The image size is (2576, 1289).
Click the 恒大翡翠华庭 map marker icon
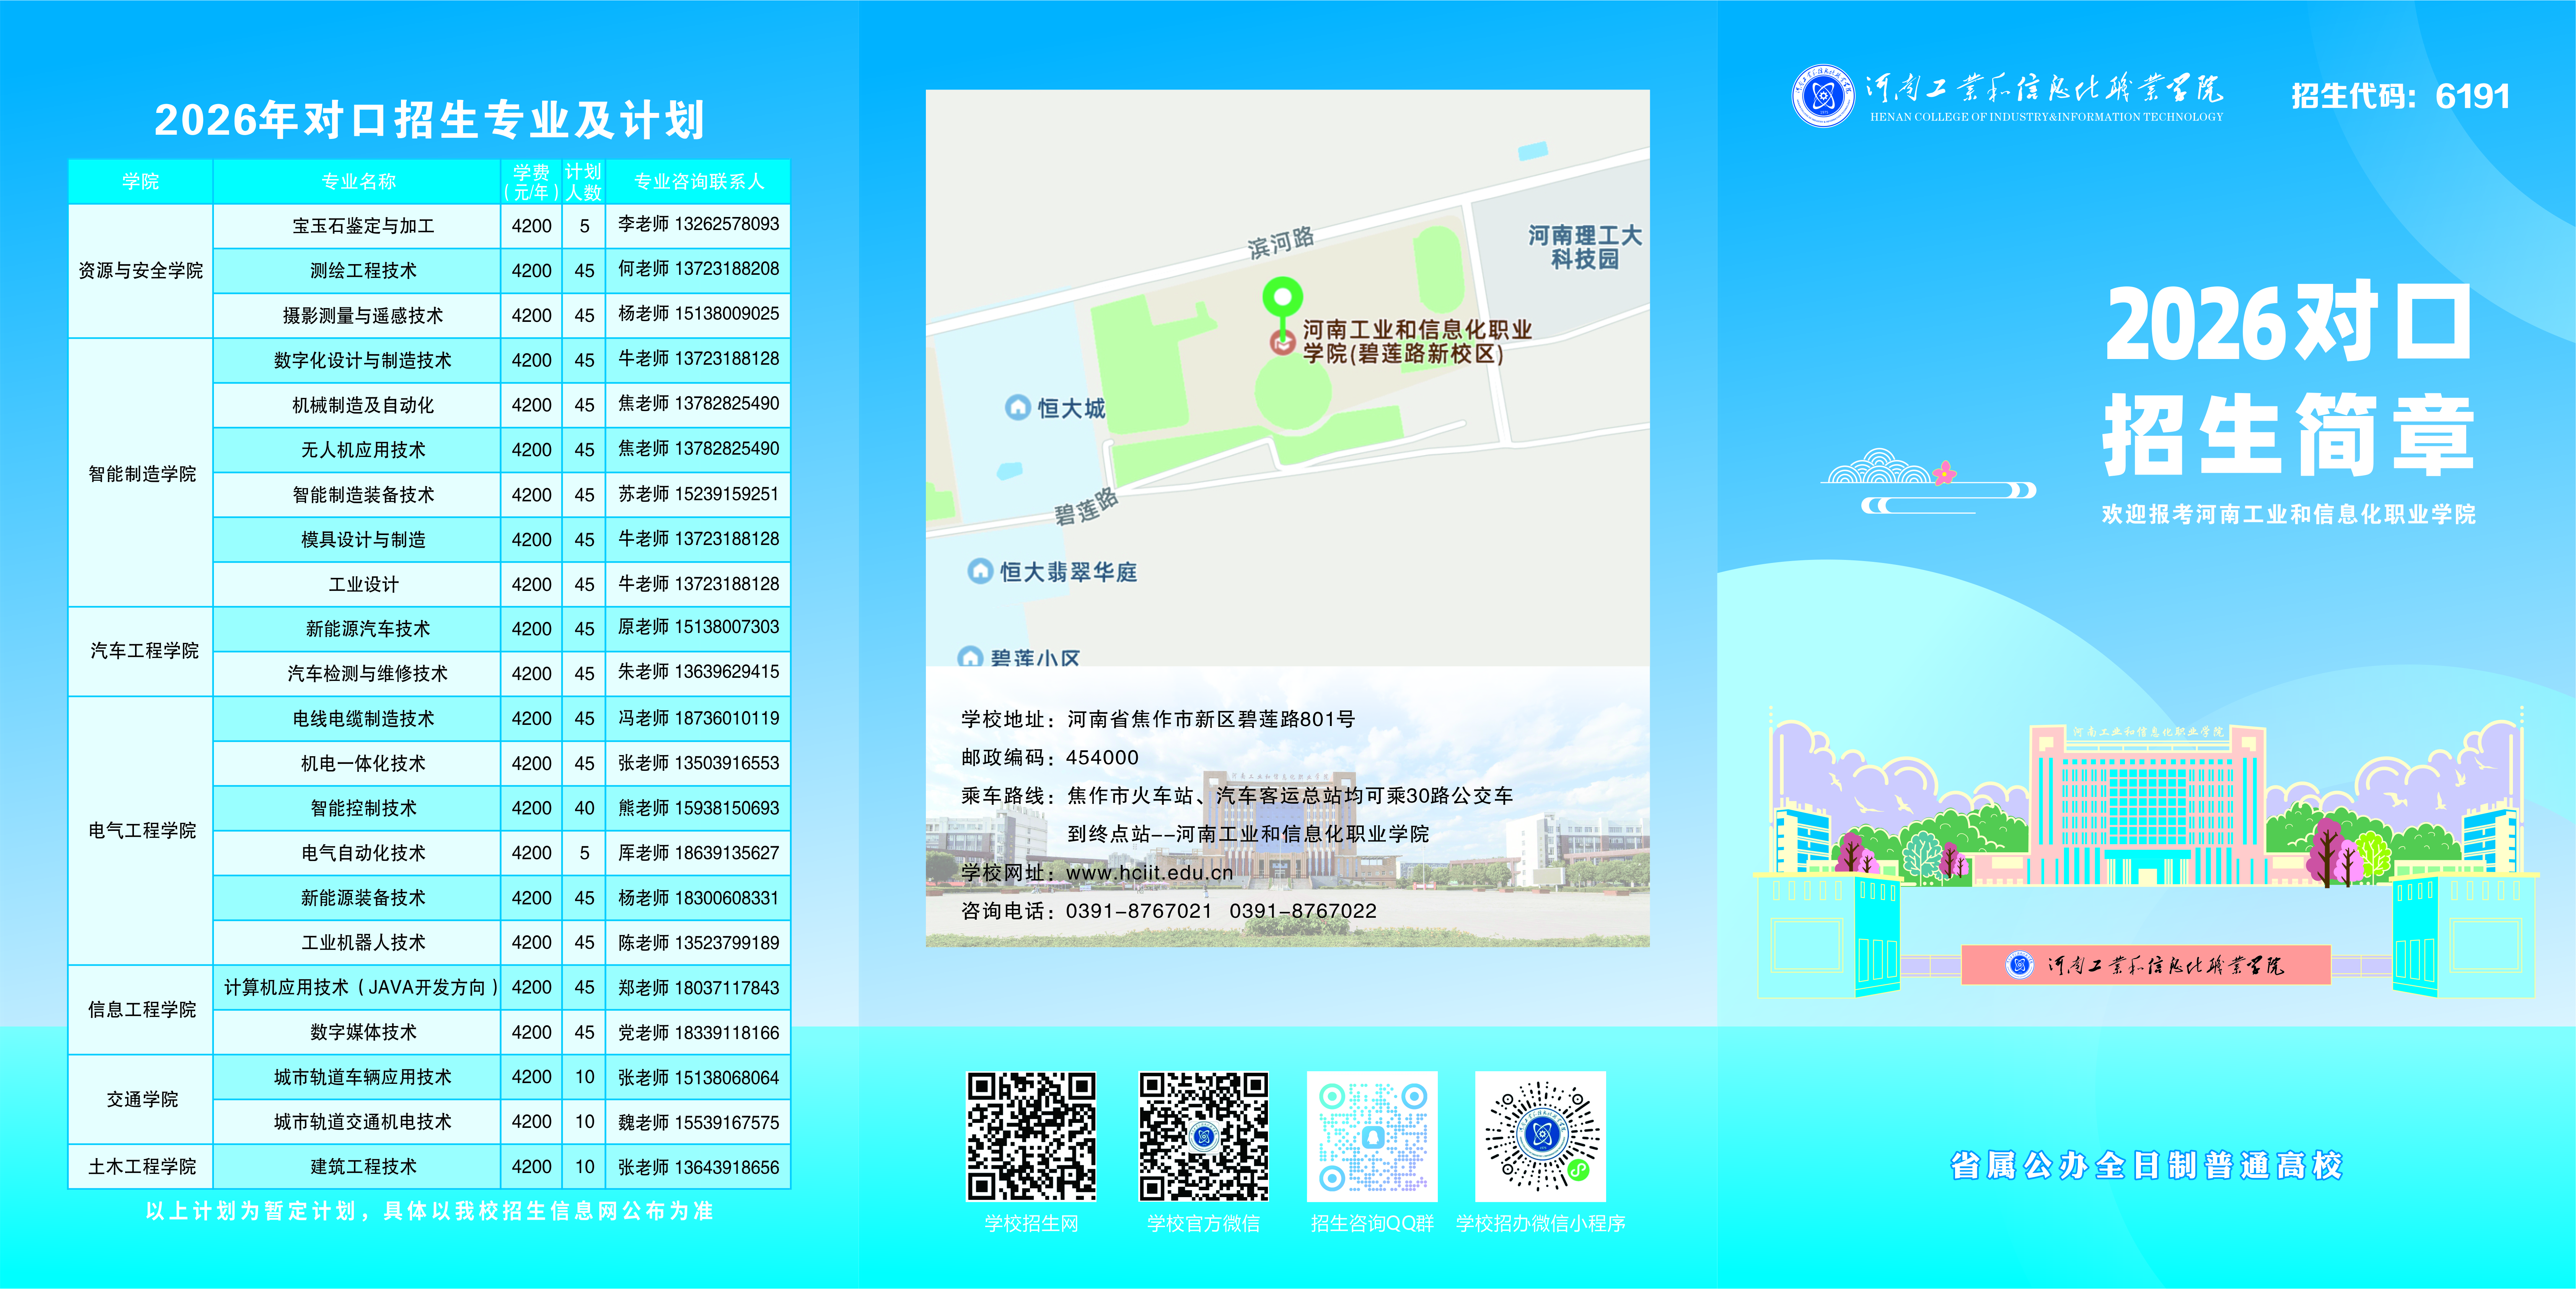[x=979, y=571]
